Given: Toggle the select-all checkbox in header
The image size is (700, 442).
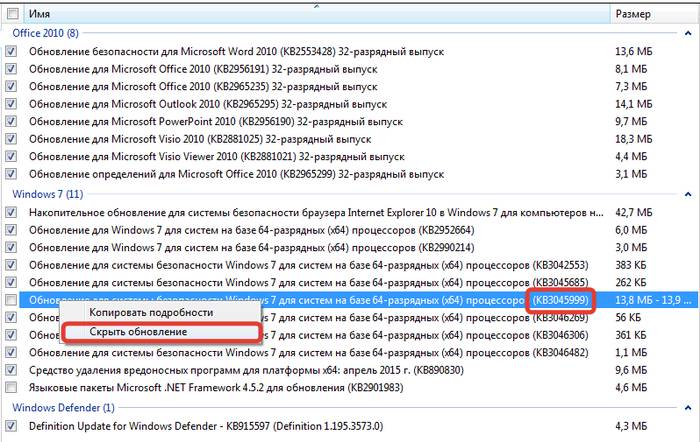Looking at the screenshot, I should click(12, 14).
